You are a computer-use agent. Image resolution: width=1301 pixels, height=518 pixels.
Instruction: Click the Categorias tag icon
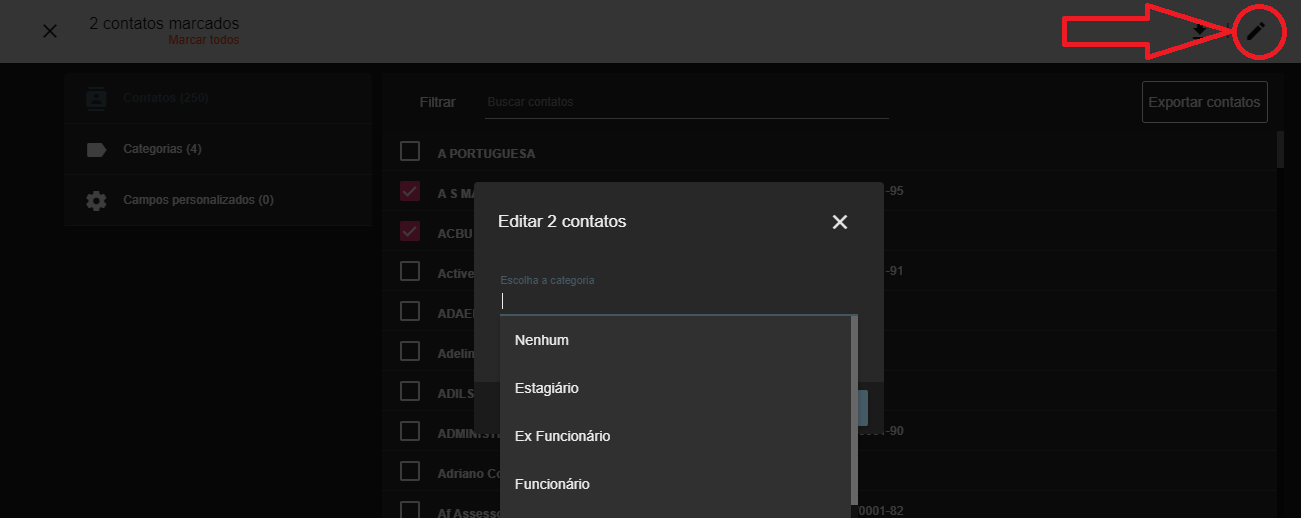96,149
